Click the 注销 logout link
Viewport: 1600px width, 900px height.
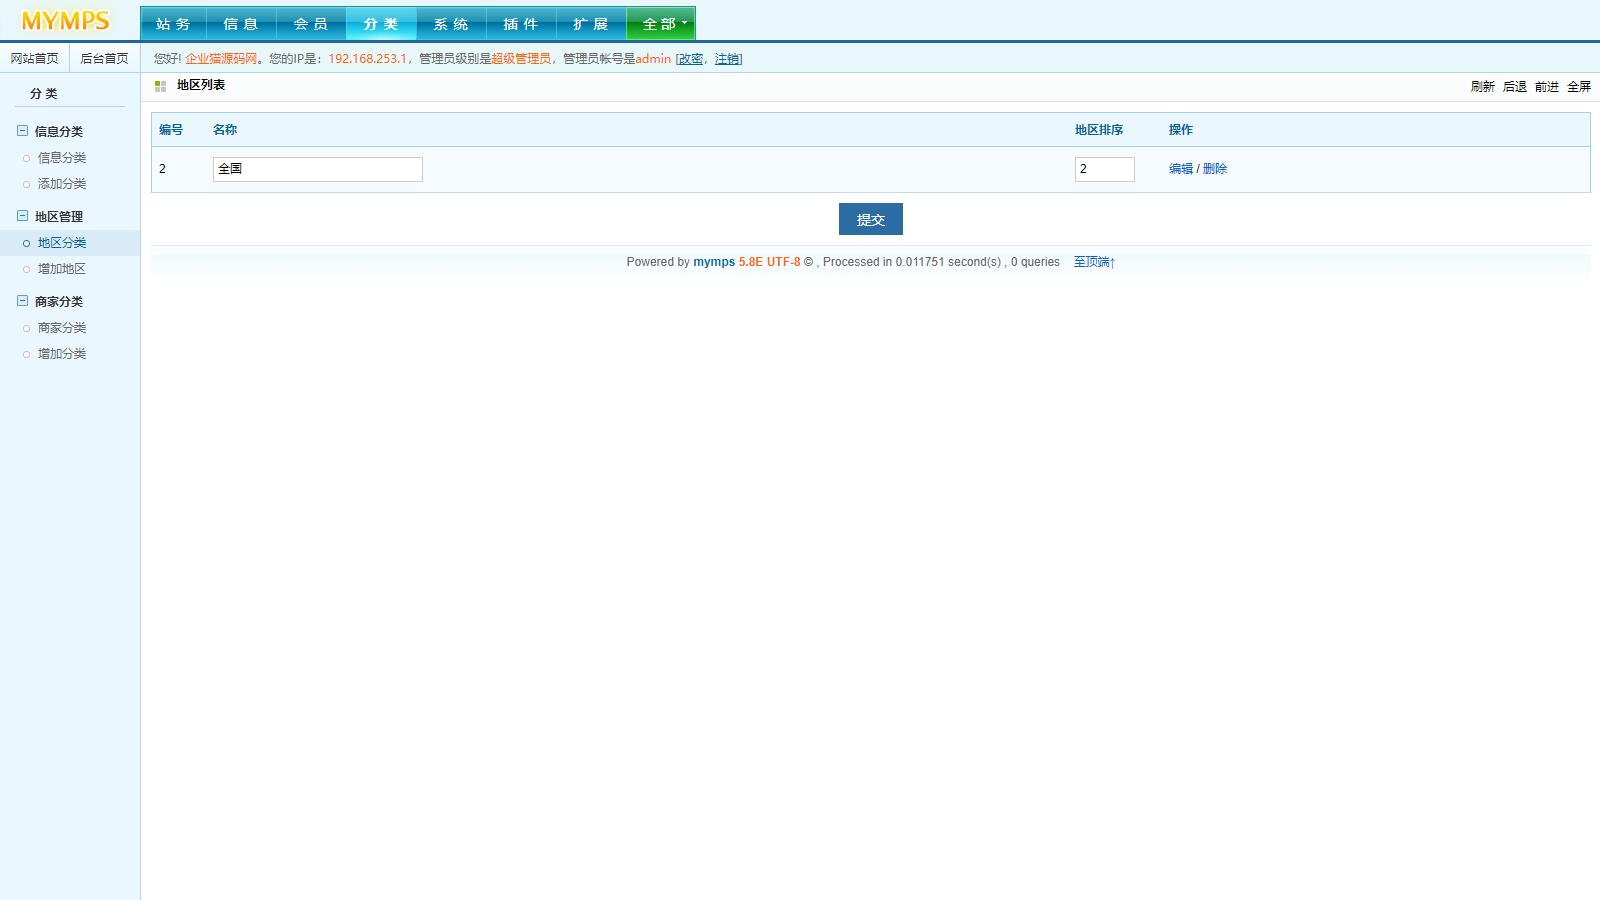click(727, 59)
